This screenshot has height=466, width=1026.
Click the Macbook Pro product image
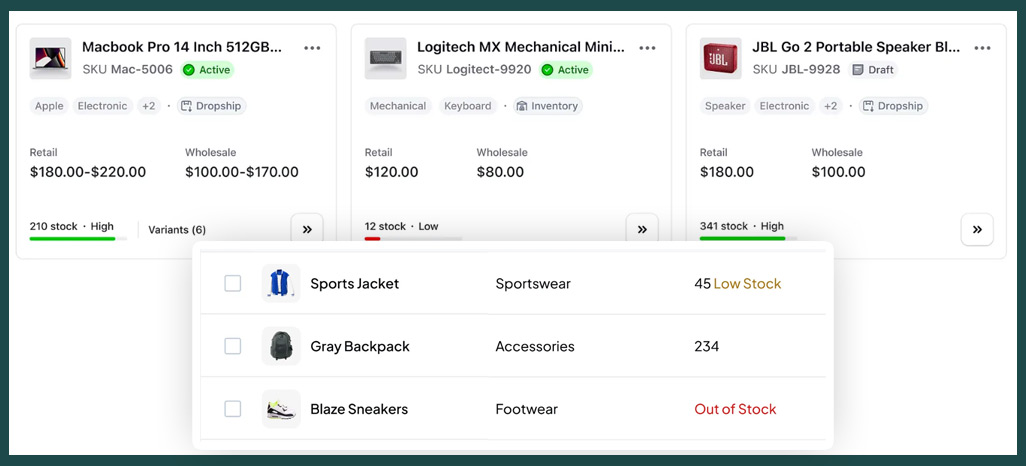tap(50, 58)
